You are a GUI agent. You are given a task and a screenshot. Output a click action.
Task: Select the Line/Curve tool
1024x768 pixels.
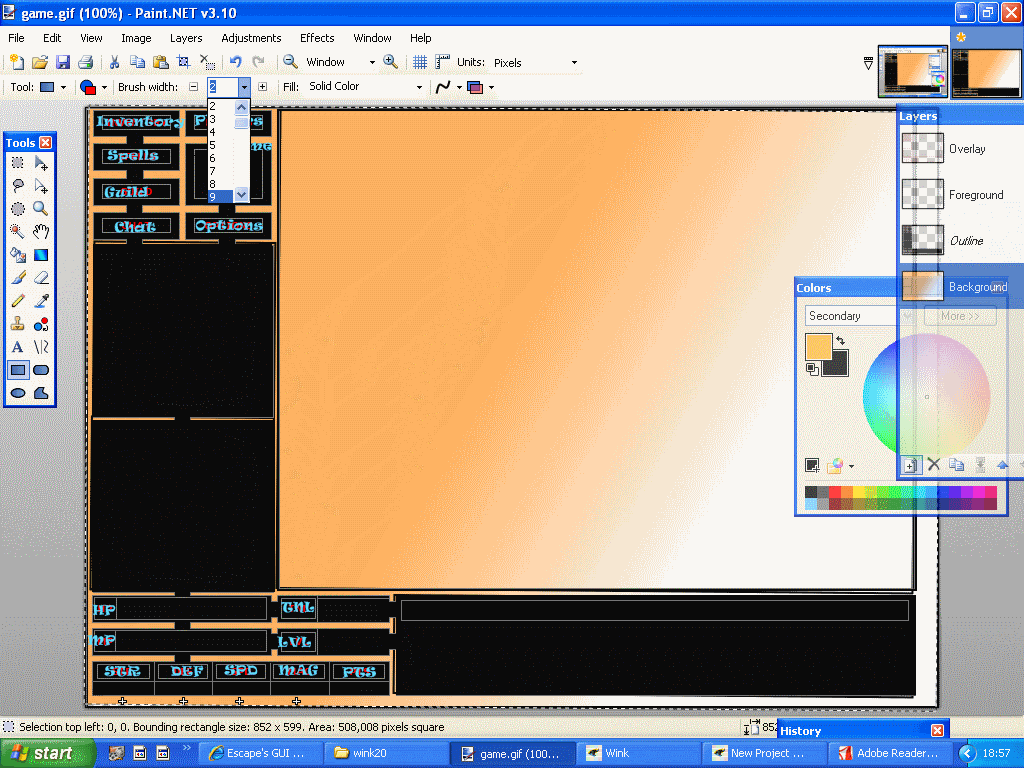tap(41, 347)
